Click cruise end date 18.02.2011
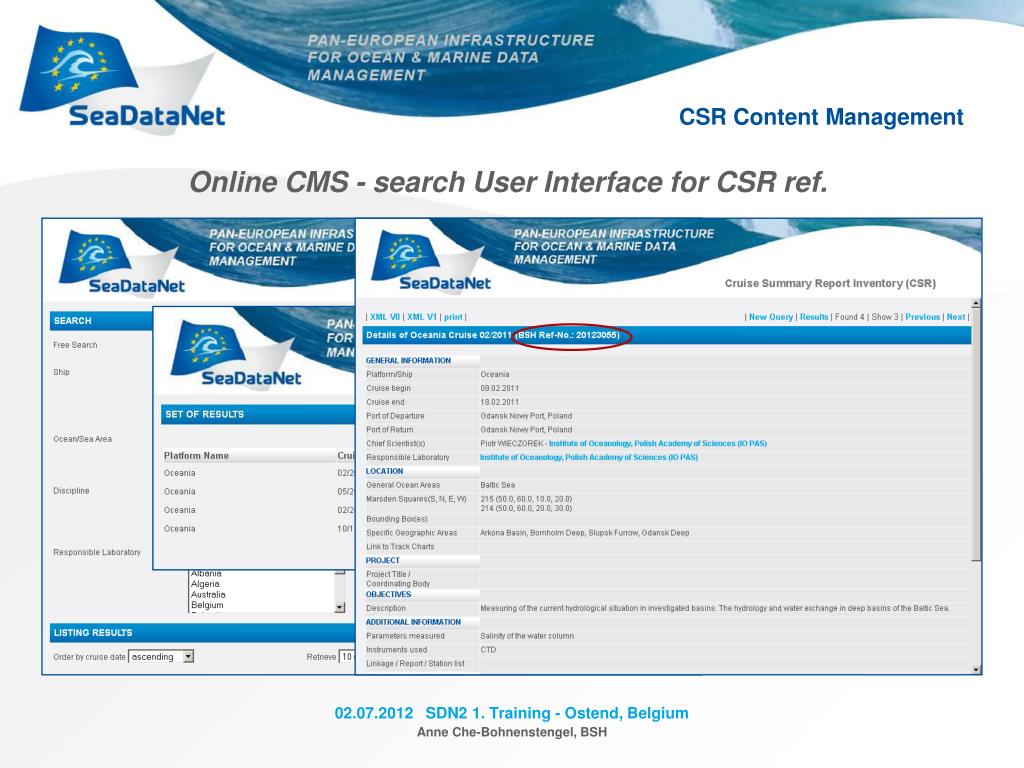Viewport: 1024px width, 768px height. [x=500, y=402]
